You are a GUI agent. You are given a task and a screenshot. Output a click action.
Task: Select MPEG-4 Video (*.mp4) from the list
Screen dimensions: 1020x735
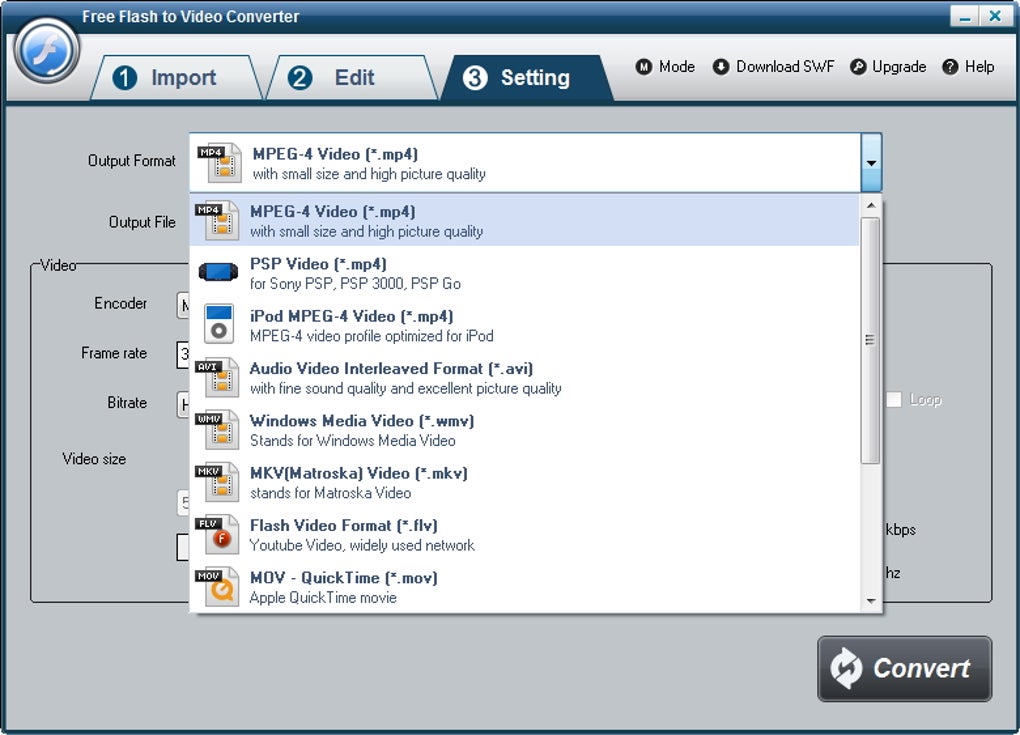(524, 220)
